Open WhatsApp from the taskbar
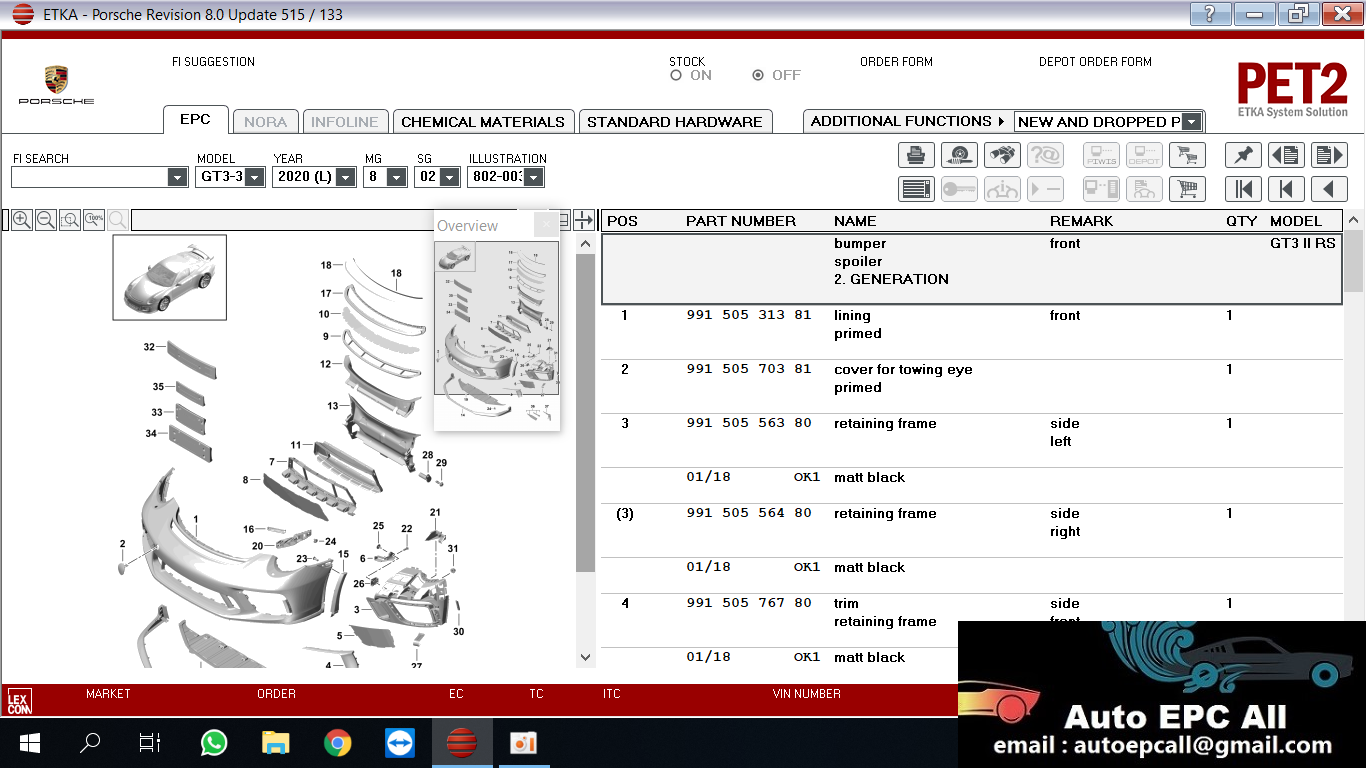1366x768 pixels. point(214,743)
